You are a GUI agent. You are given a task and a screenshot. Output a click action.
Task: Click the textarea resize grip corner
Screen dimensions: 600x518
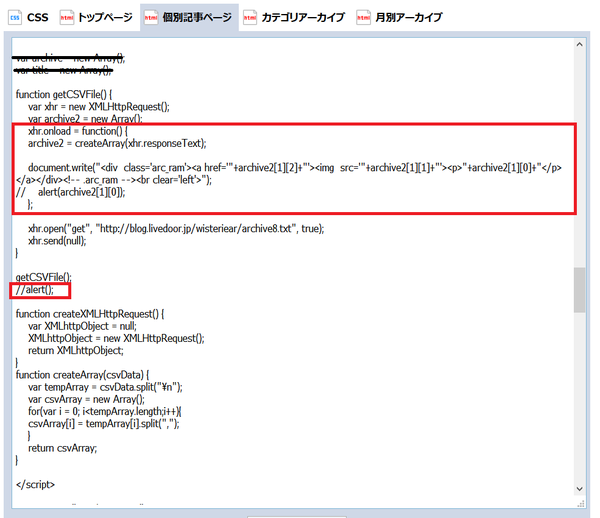click(581, 503)
